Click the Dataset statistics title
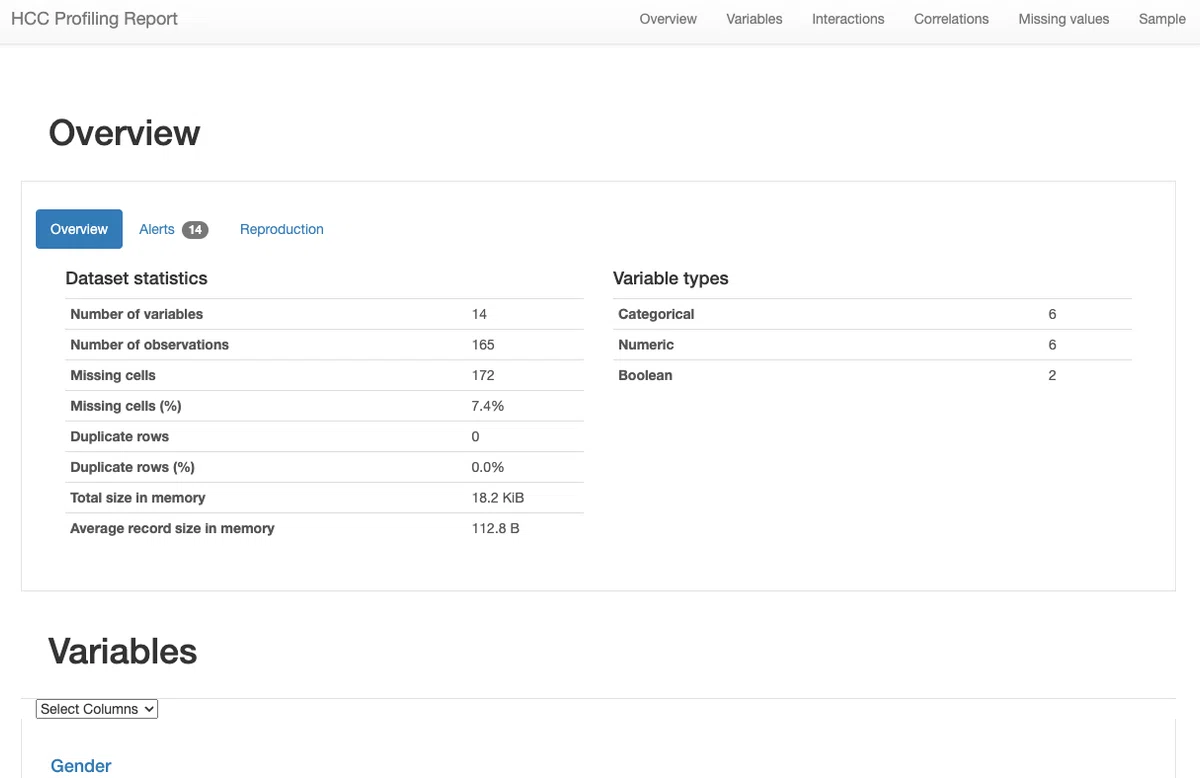The image size is (1200, 778). coord(136,278)
